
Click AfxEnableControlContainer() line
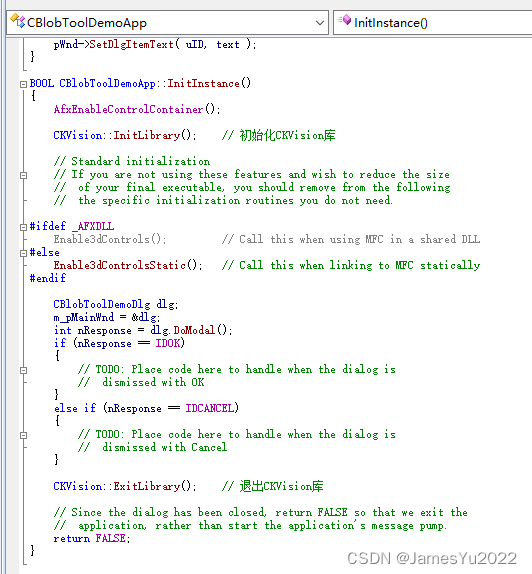coord(137,109)
